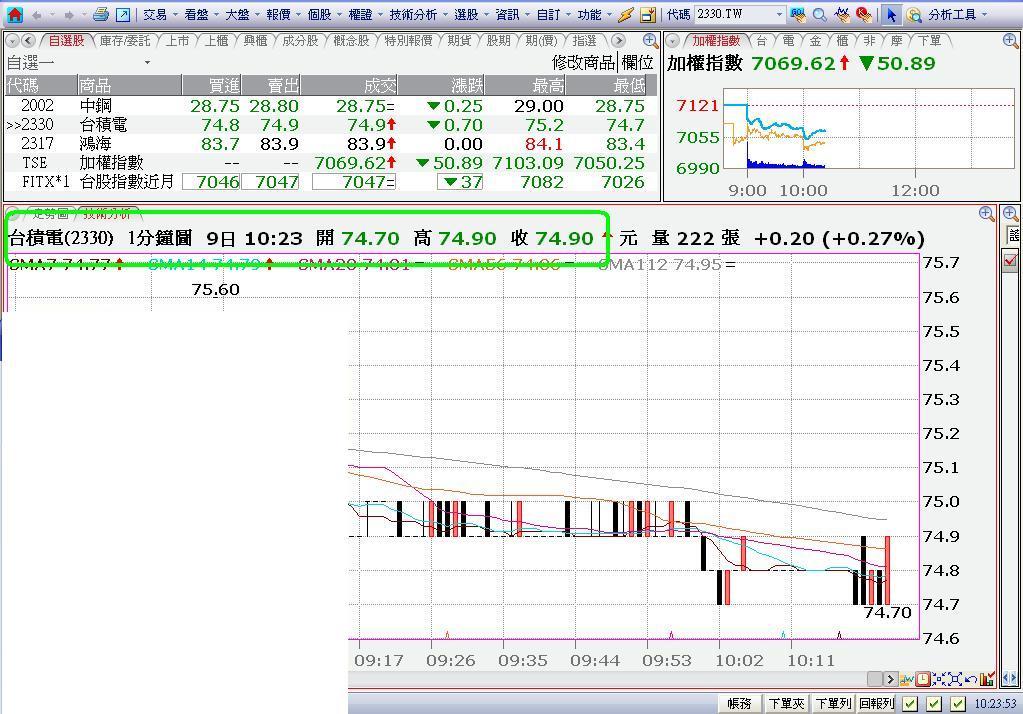This screenshot has height=714, width=1023.
Task: Open the 看盤 dropdown menu
Action: (201, 14)
